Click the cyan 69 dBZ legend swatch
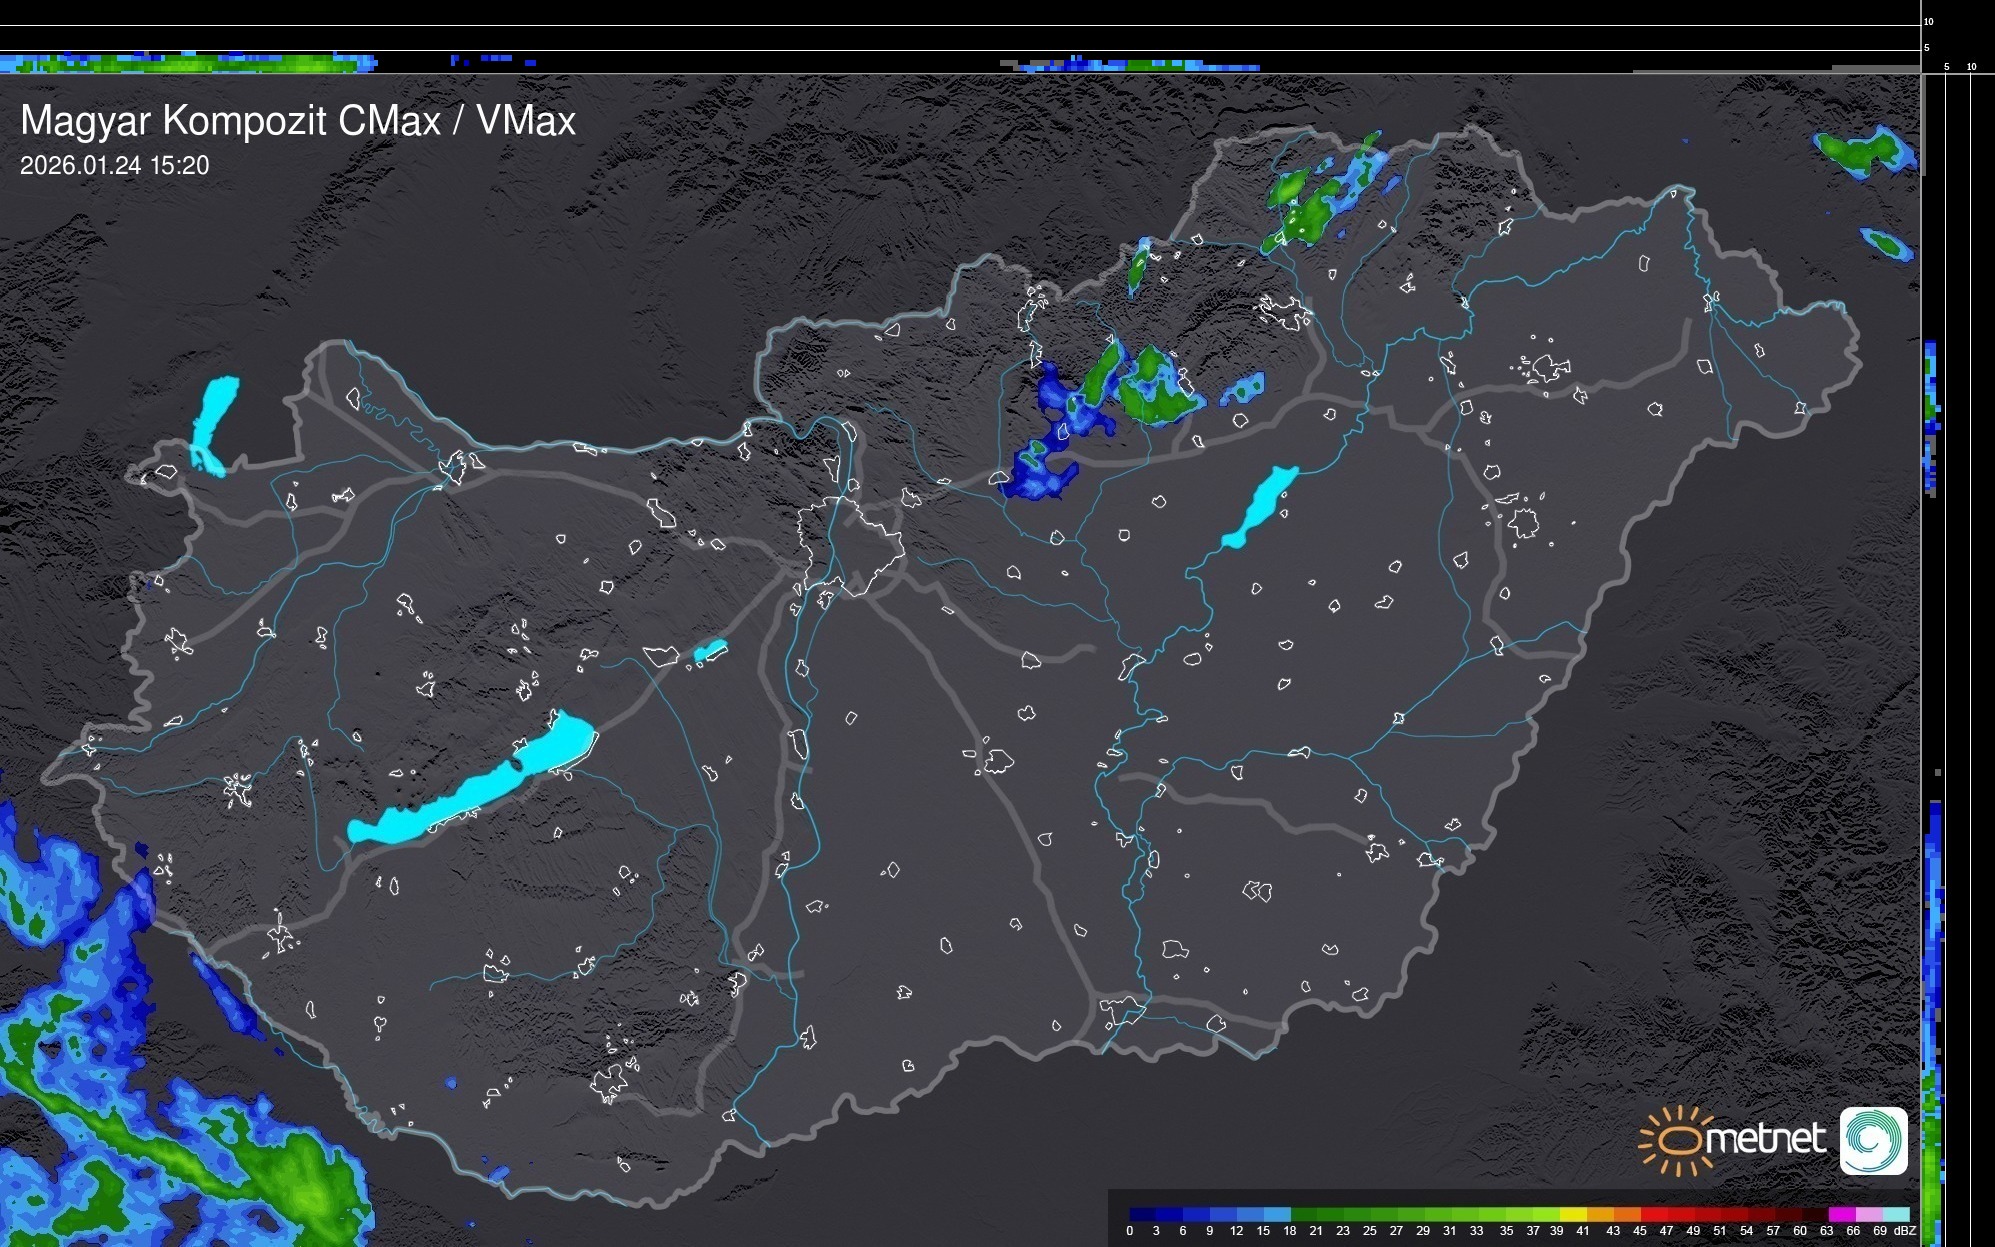This screenshot has width=1995, height=1247. (x=1894, y=1214)
